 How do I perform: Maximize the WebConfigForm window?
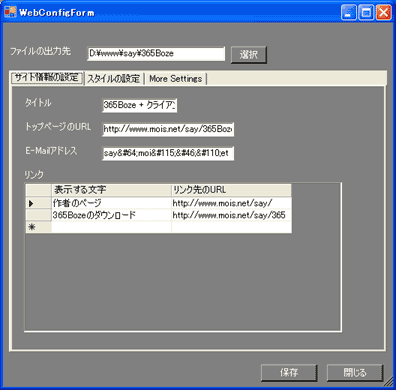(x=366, y=13)
